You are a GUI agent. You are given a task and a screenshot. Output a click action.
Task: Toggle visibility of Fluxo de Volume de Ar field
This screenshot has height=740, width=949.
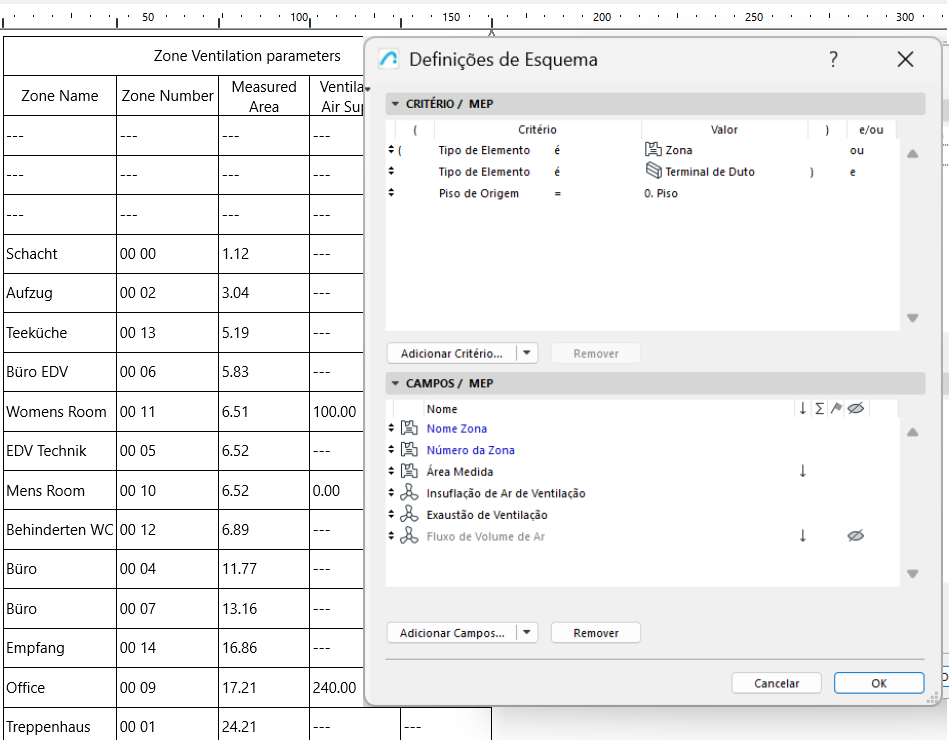[x=855, y=536]
